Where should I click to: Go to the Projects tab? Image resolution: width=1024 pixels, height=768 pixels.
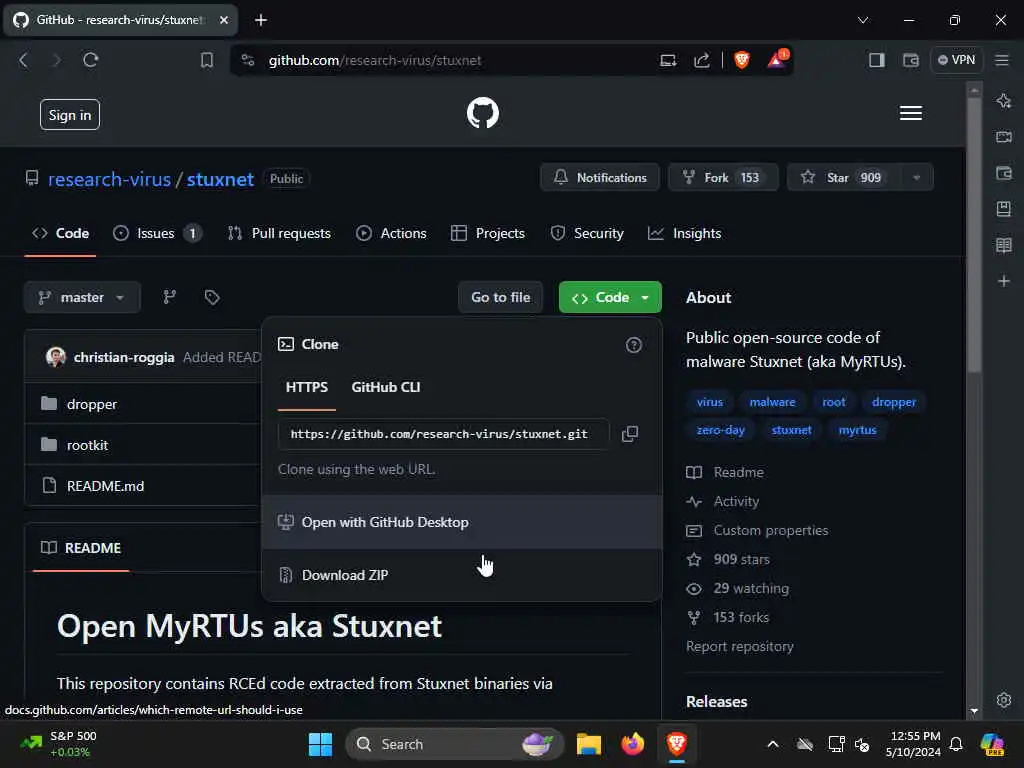(488, 233)
